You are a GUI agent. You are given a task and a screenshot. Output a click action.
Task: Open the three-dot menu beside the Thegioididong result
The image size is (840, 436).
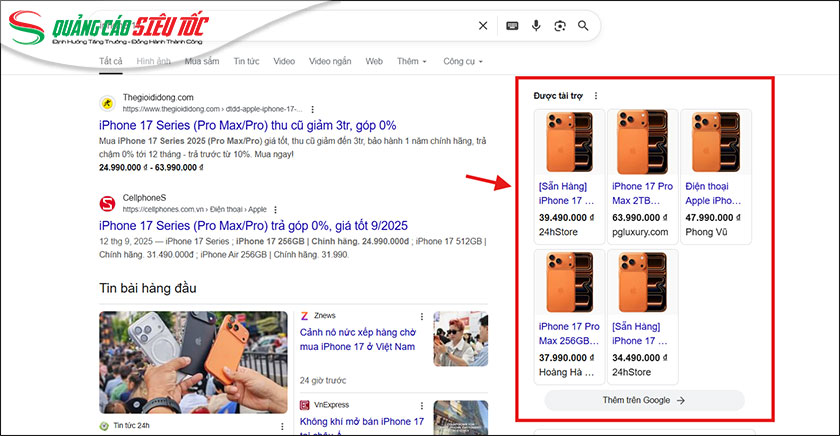[312, 108]
